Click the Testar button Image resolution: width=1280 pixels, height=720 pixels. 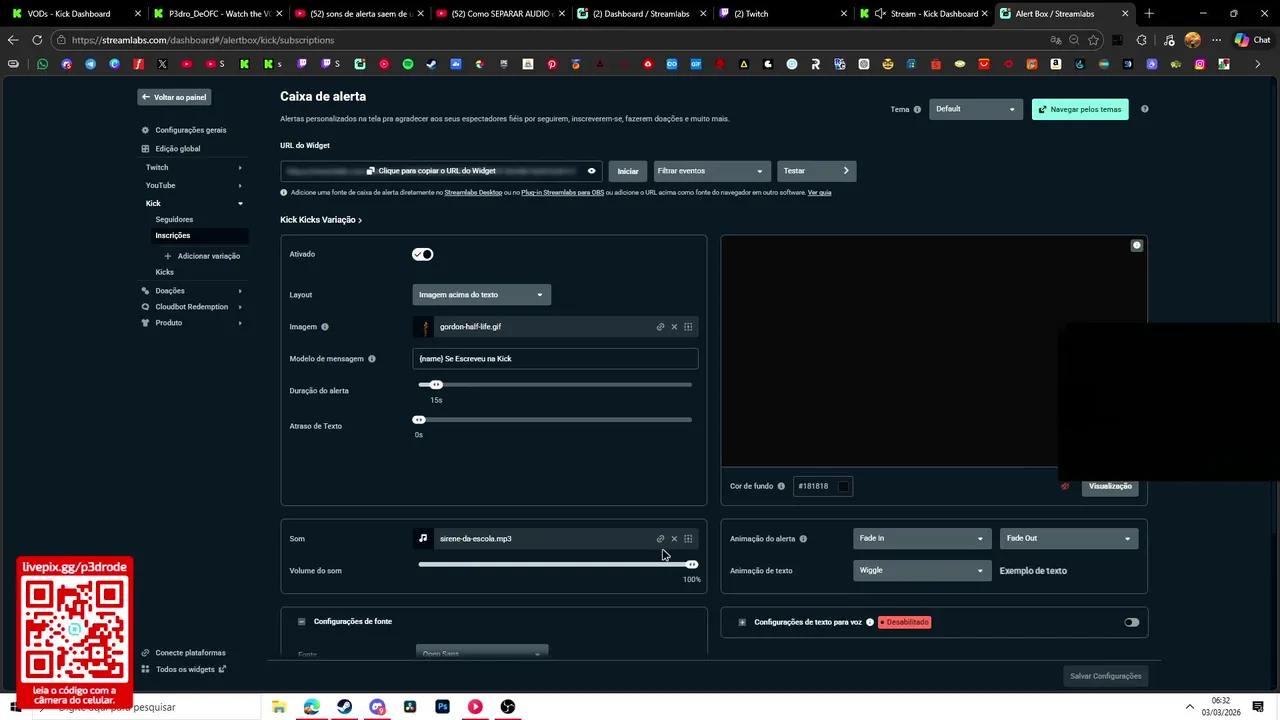[x=816, y=171]
